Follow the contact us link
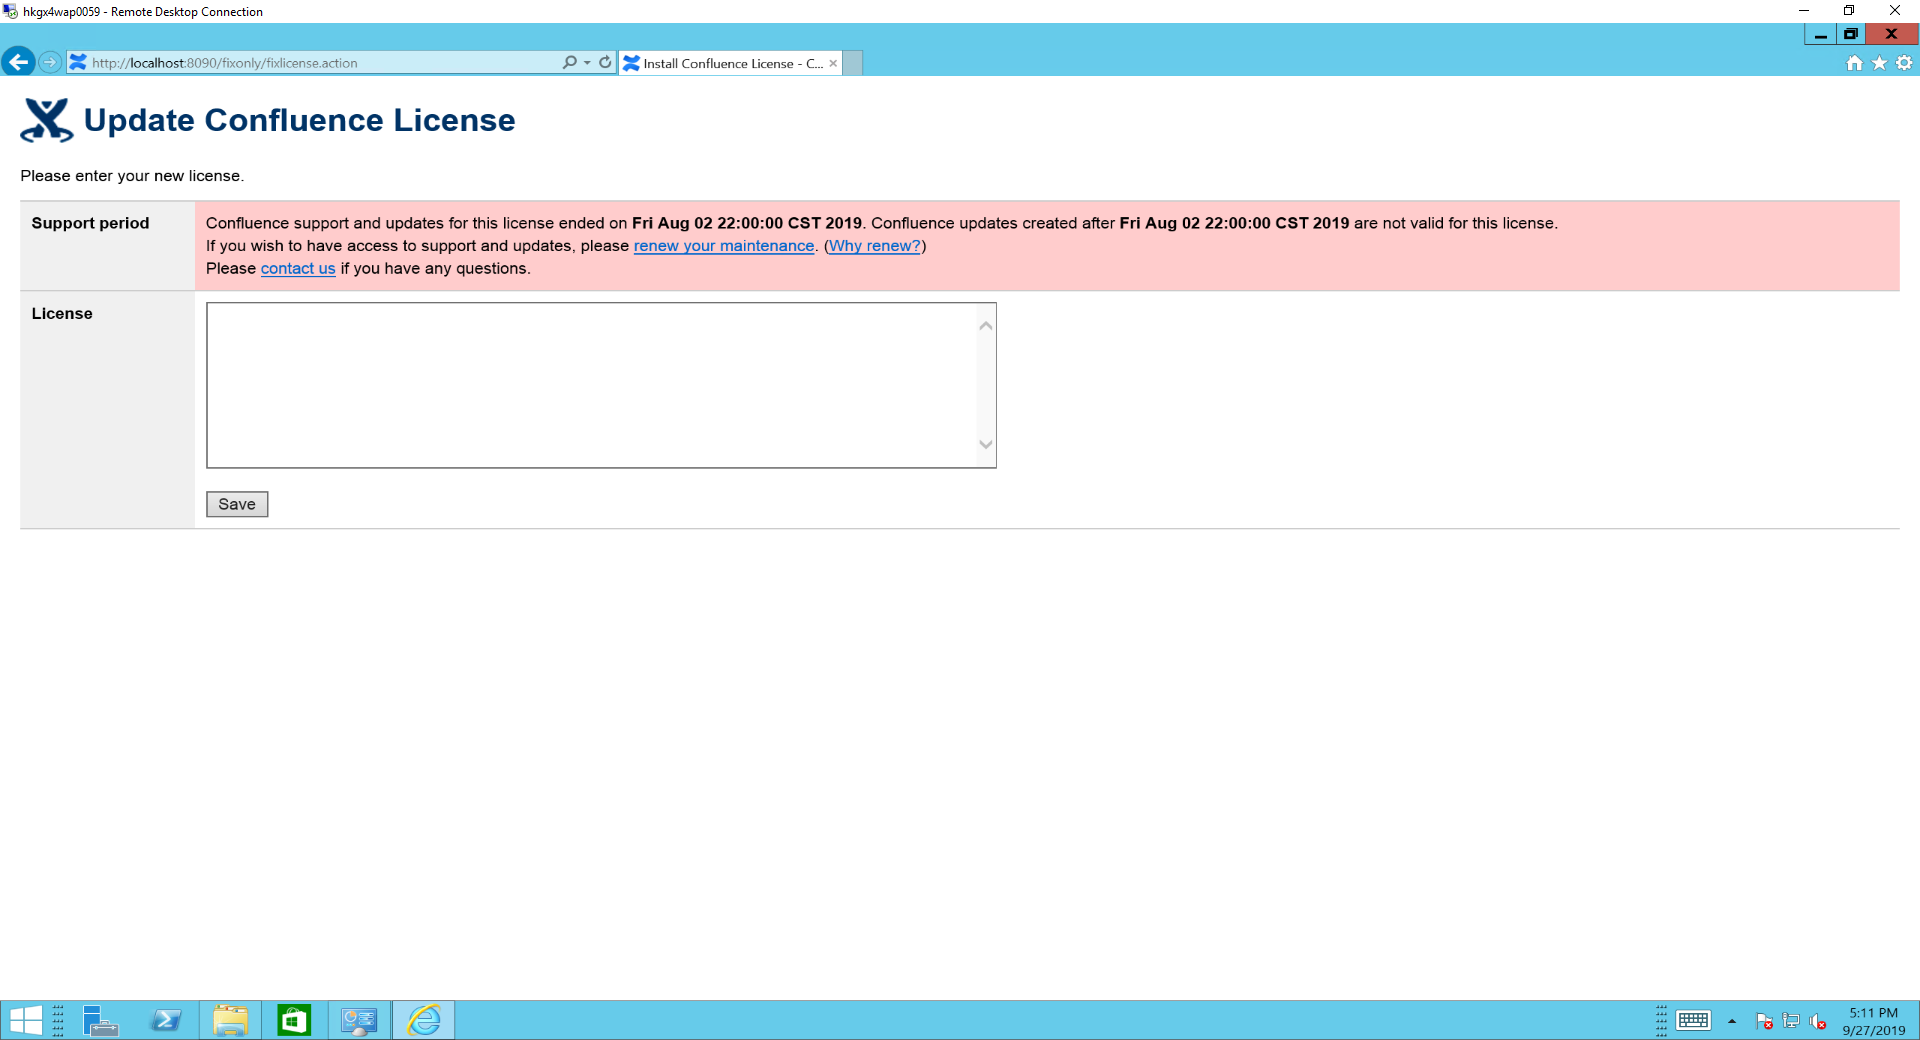 click(x=298, y=269)
